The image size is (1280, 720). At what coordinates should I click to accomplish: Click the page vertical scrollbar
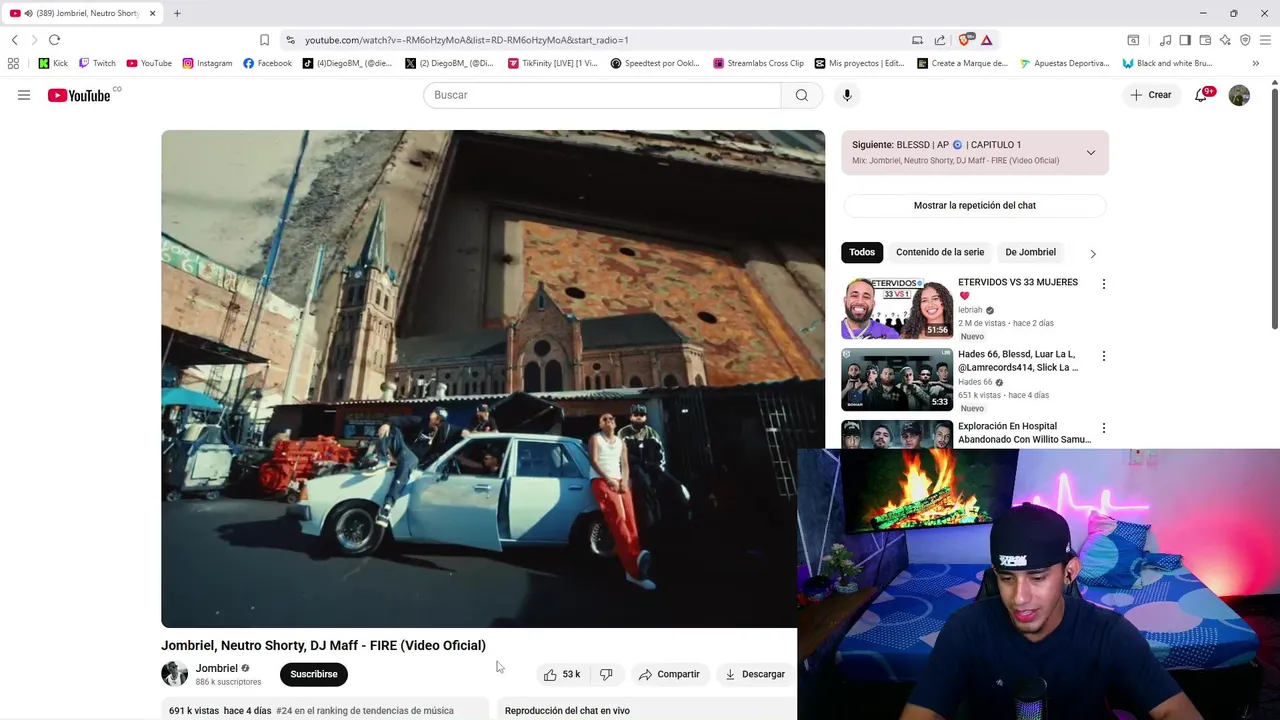[1274, 209]
